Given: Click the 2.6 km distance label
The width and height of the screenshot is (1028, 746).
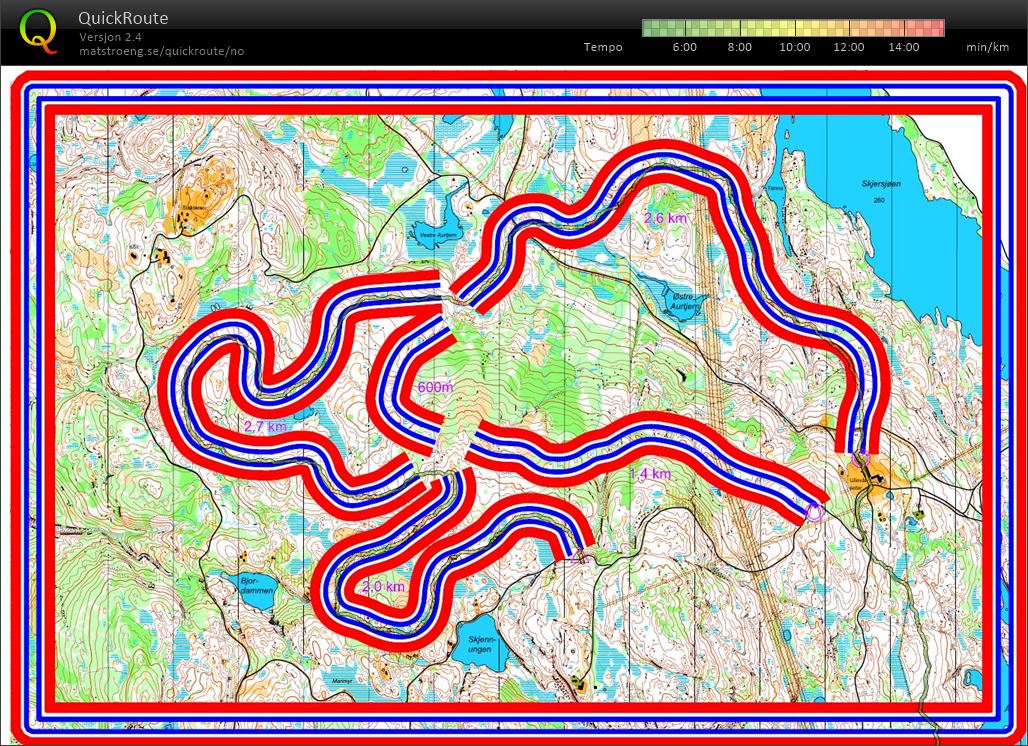Looking at the screenshot, I should click(x=666, y=217).
